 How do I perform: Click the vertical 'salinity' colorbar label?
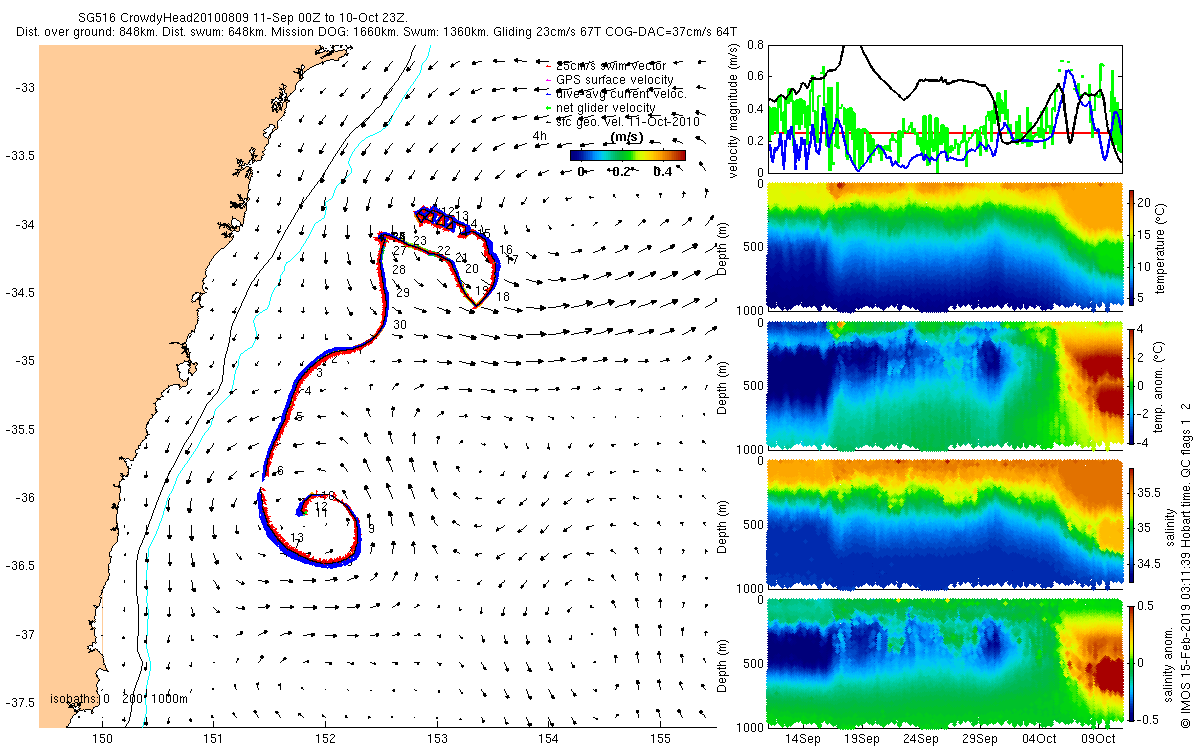tap(1171, 528)
